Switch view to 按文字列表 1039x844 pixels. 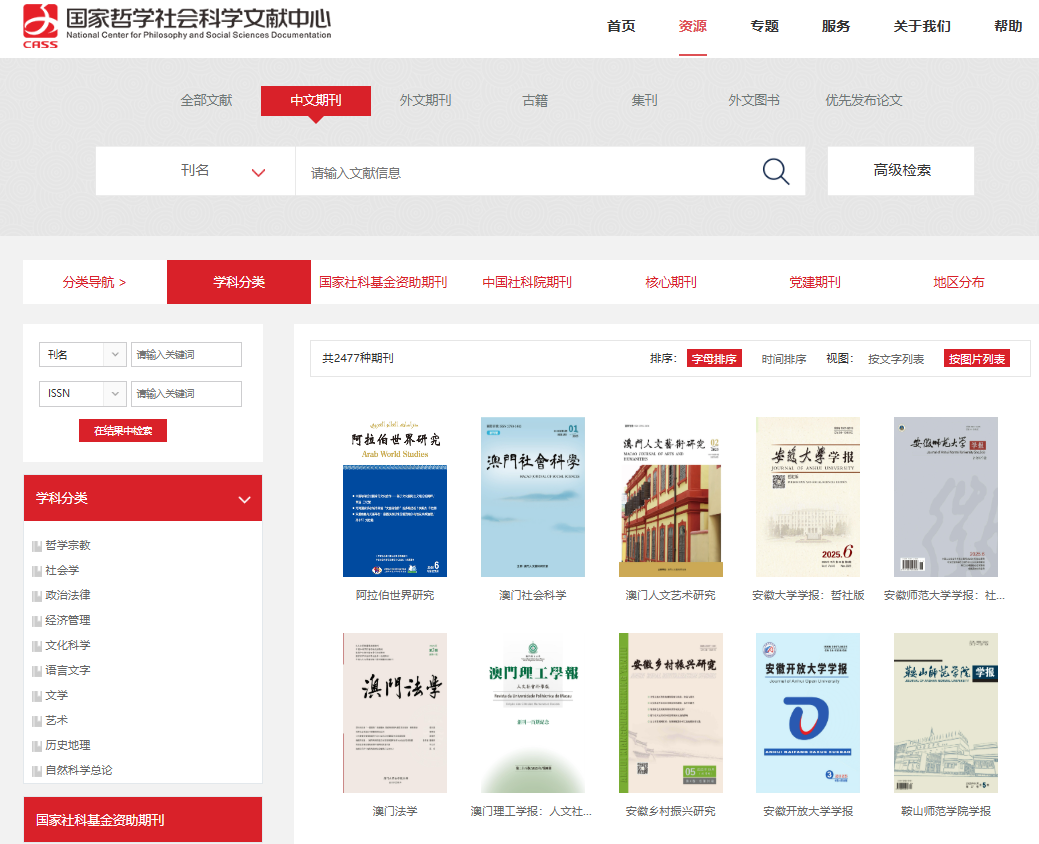(x=895, y=359)
